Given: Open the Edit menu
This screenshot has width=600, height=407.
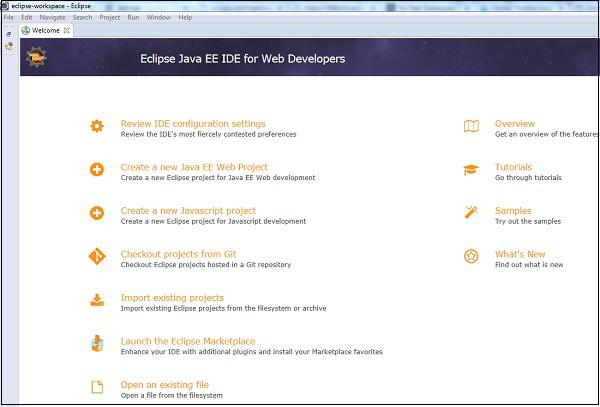Looking at the screenshot, I should 26,18.
